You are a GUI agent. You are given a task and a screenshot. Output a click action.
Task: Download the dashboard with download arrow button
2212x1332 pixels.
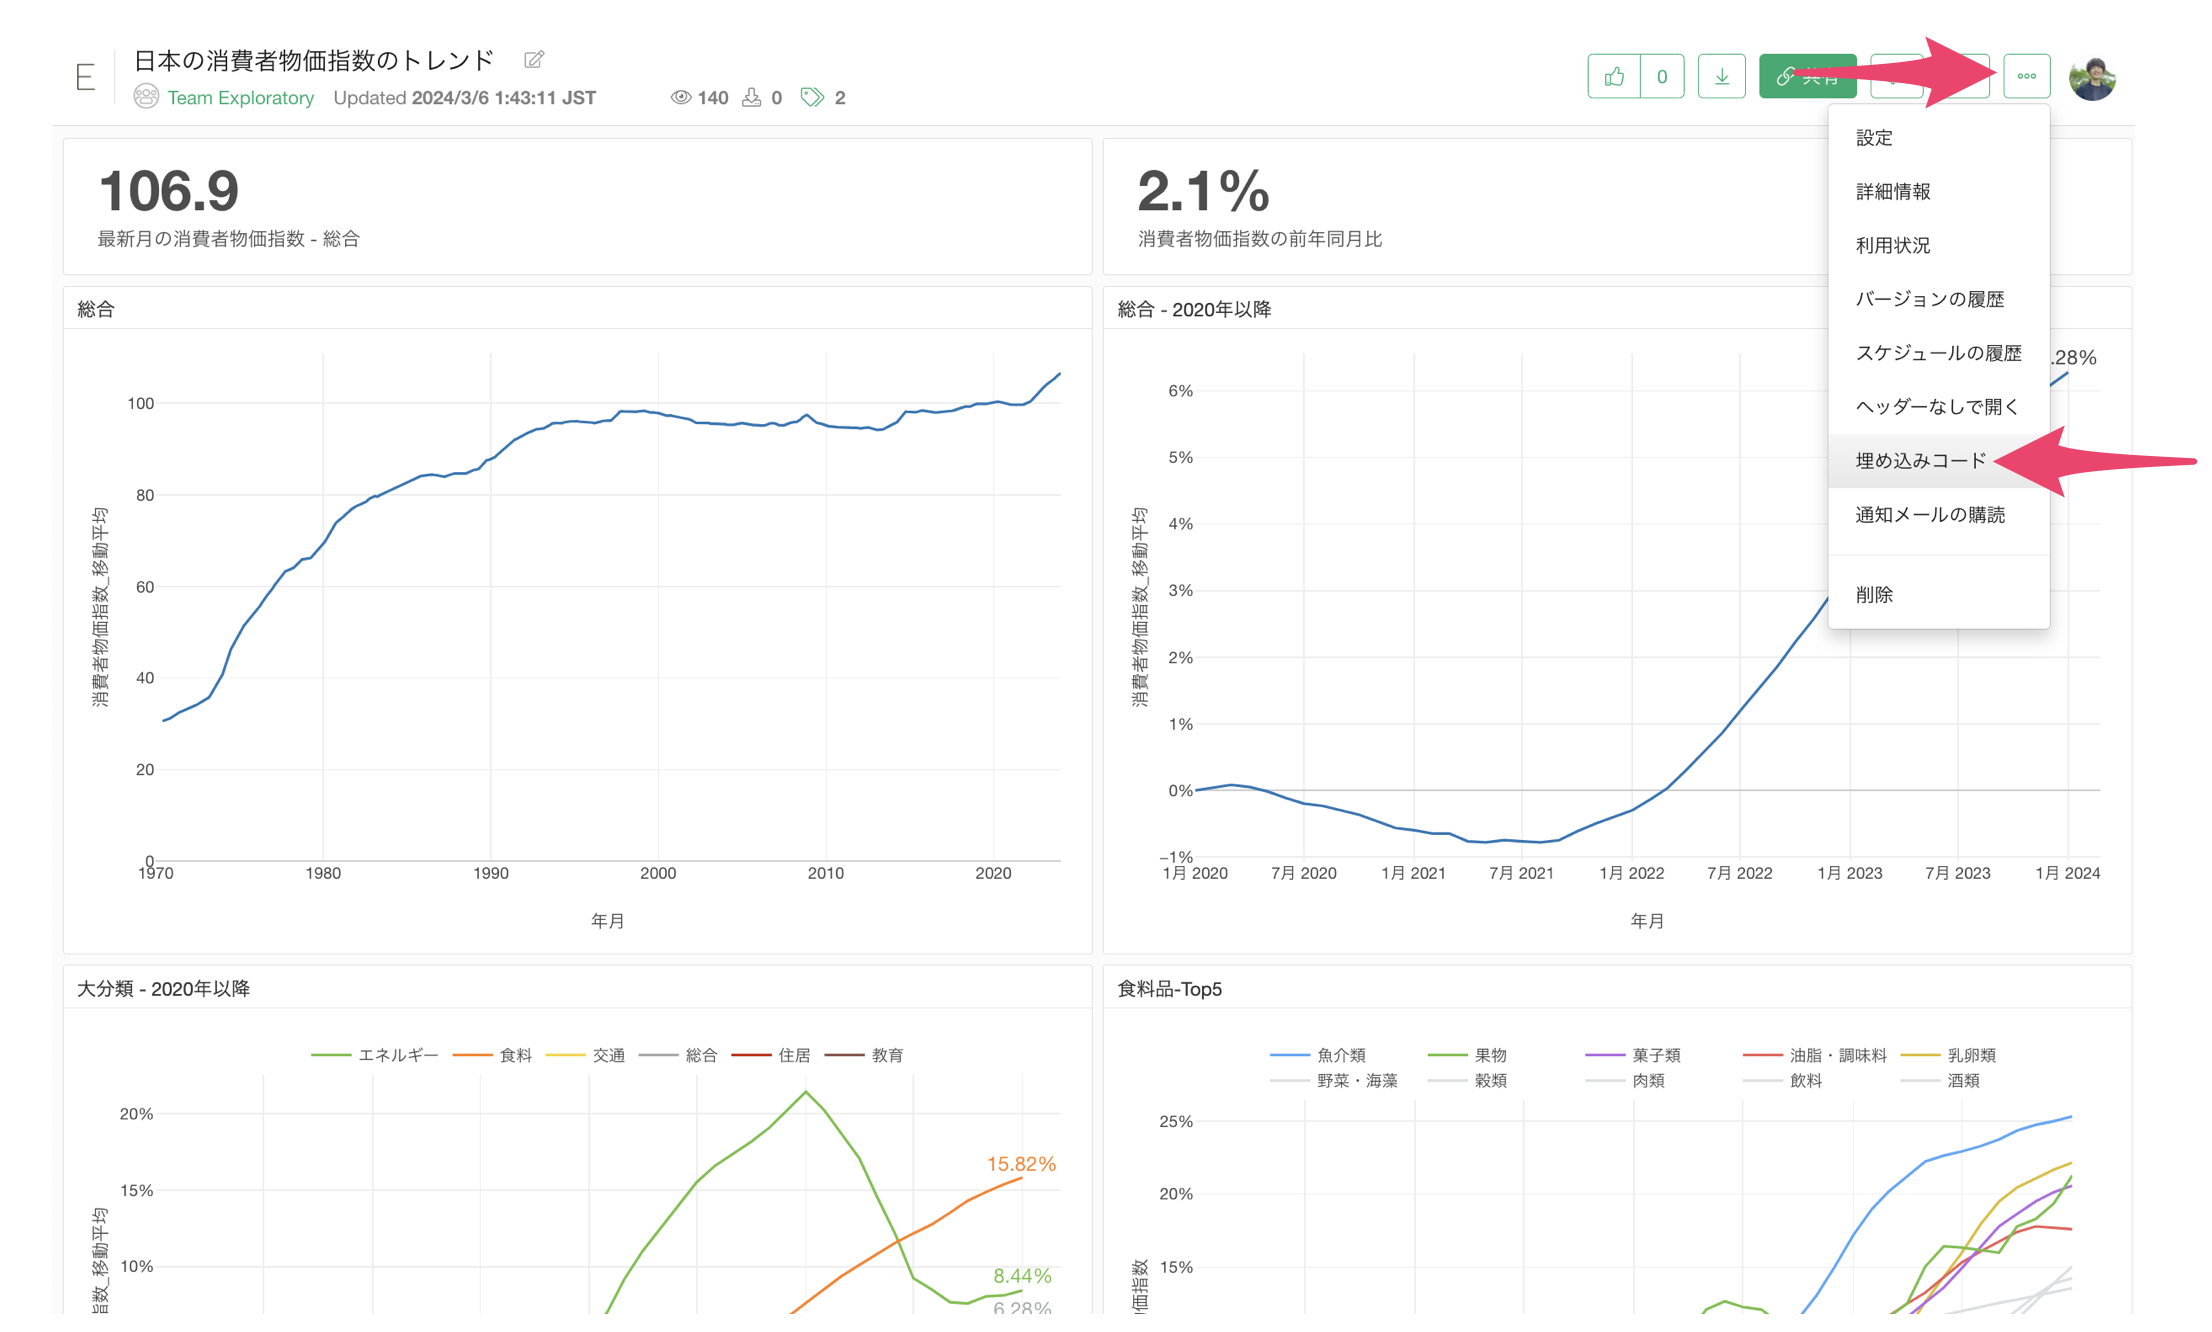pos(1722,76)
